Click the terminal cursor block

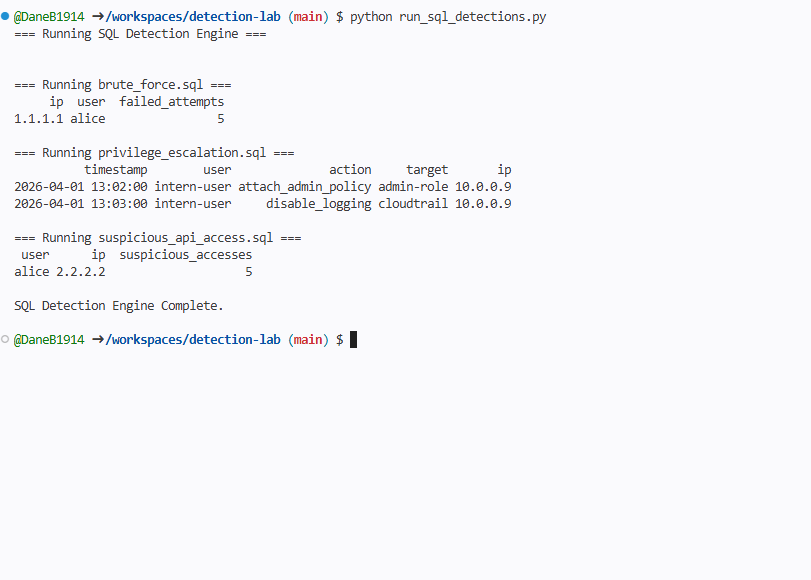[x=353, y=340]
